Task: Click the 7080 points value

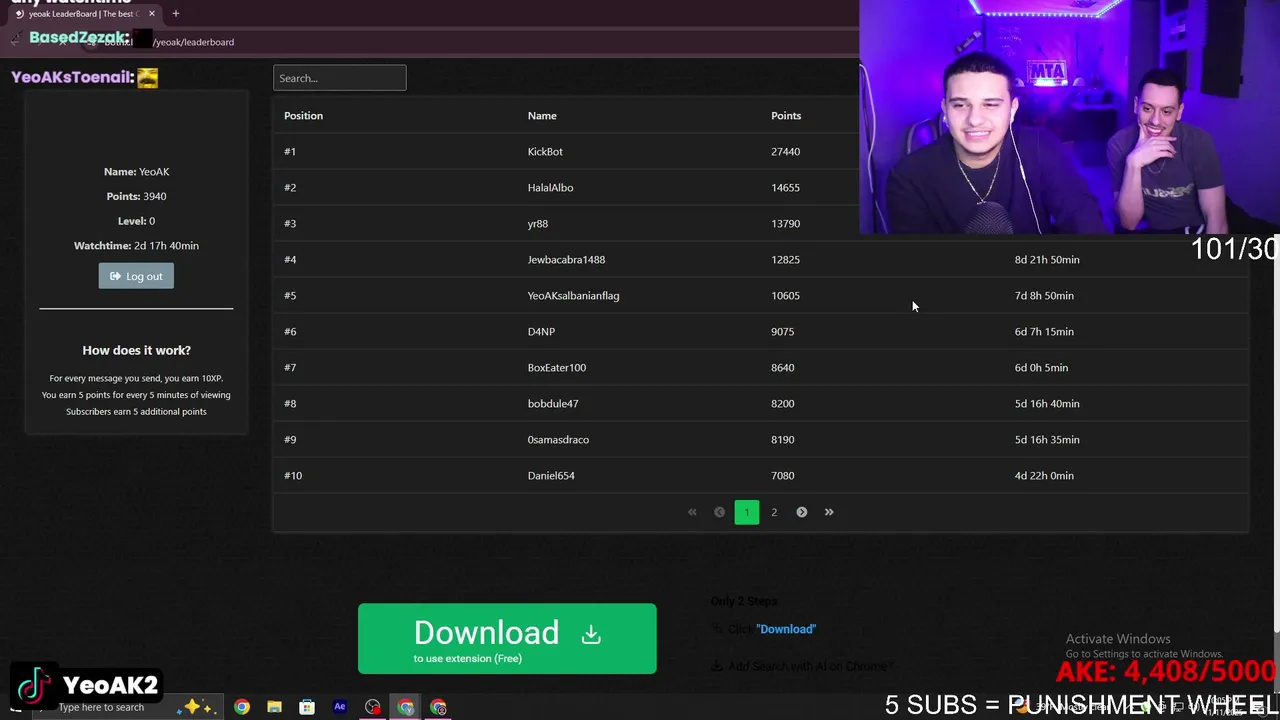Action: [782, 476]
